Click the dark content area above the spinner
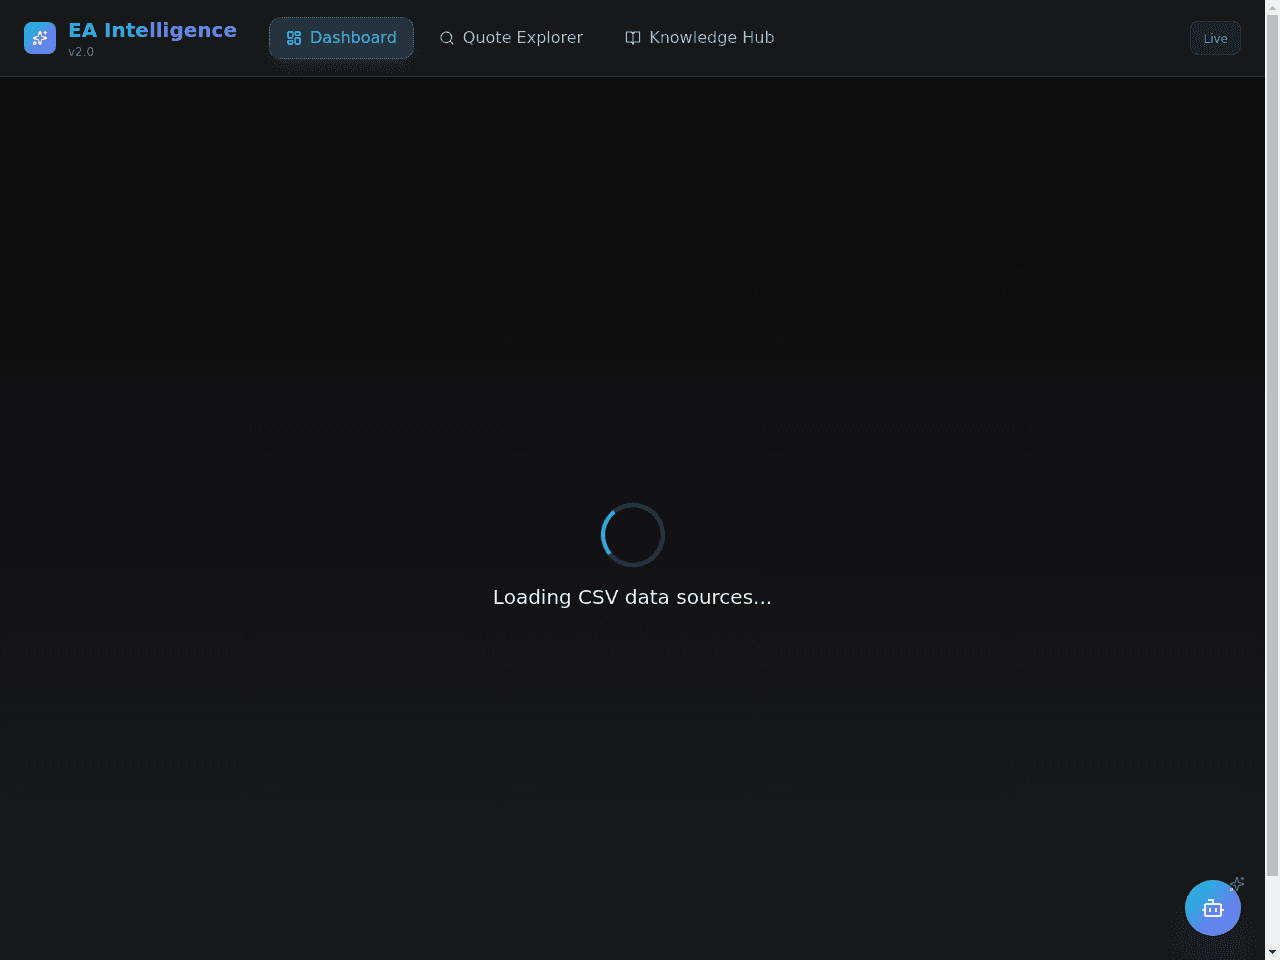 pyautogui.click(x=632, y=290)
